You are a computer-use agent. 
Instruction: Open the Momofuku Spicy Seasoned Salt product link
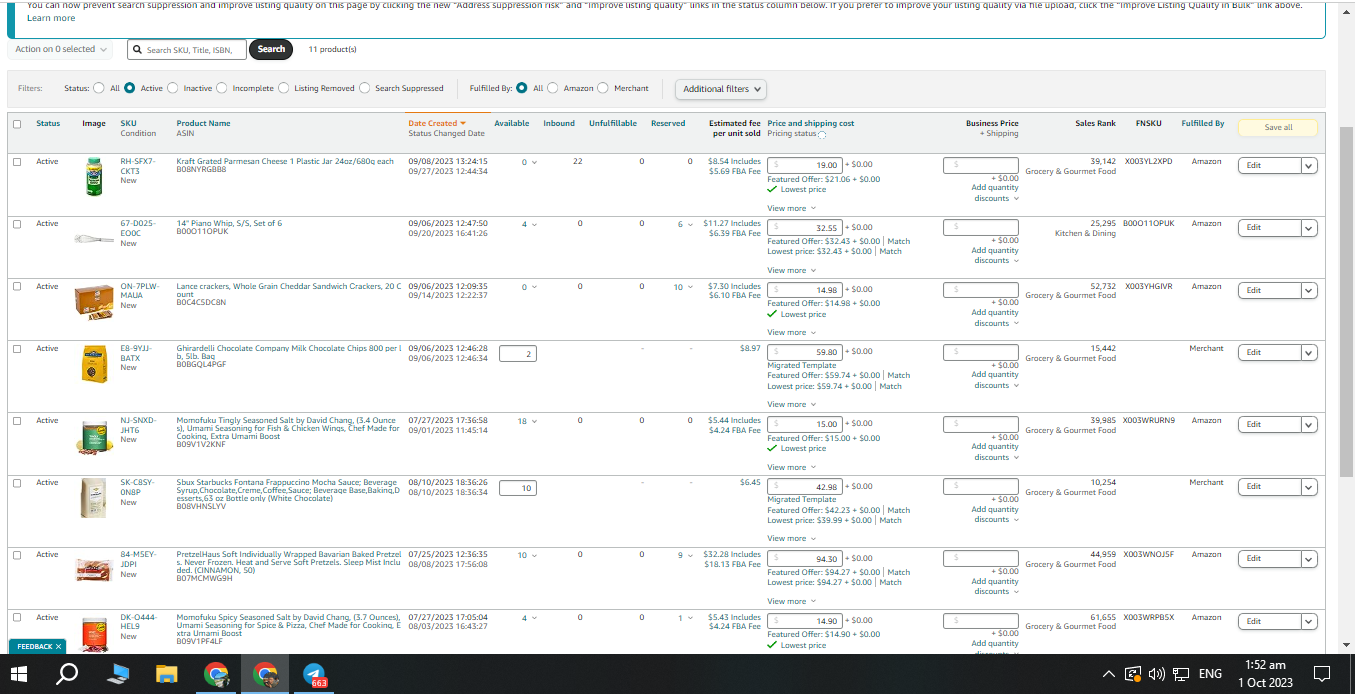288,625
